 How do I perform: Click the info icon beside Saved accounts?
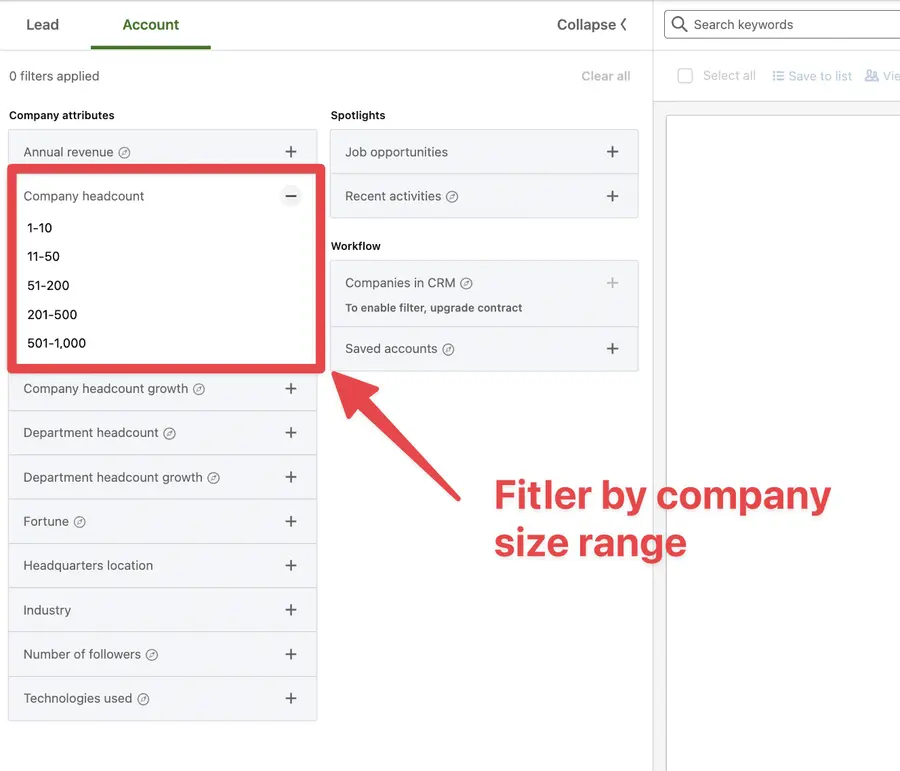tap(448, 349)
